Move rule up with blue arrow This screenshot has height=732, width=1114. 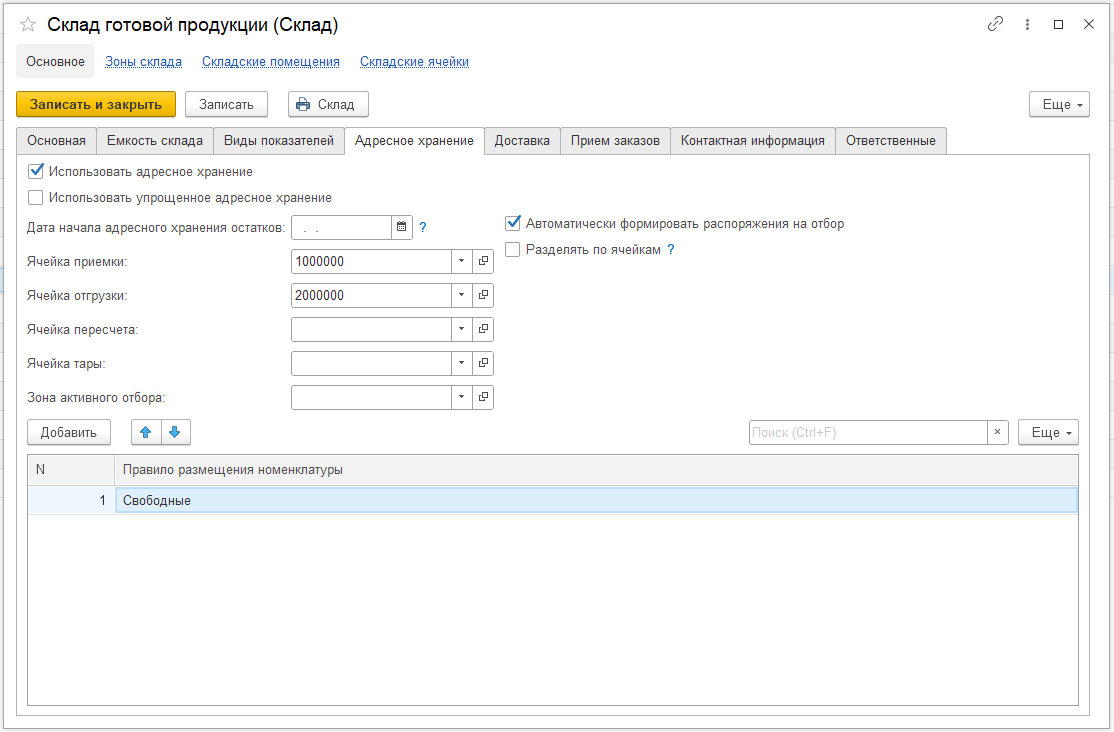(x=146, y=432)
